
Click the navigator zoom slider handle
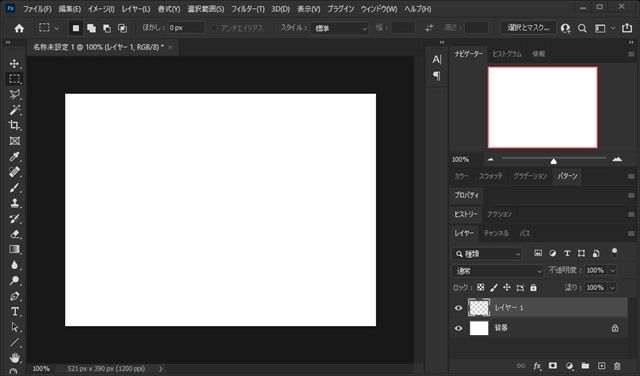553,161
